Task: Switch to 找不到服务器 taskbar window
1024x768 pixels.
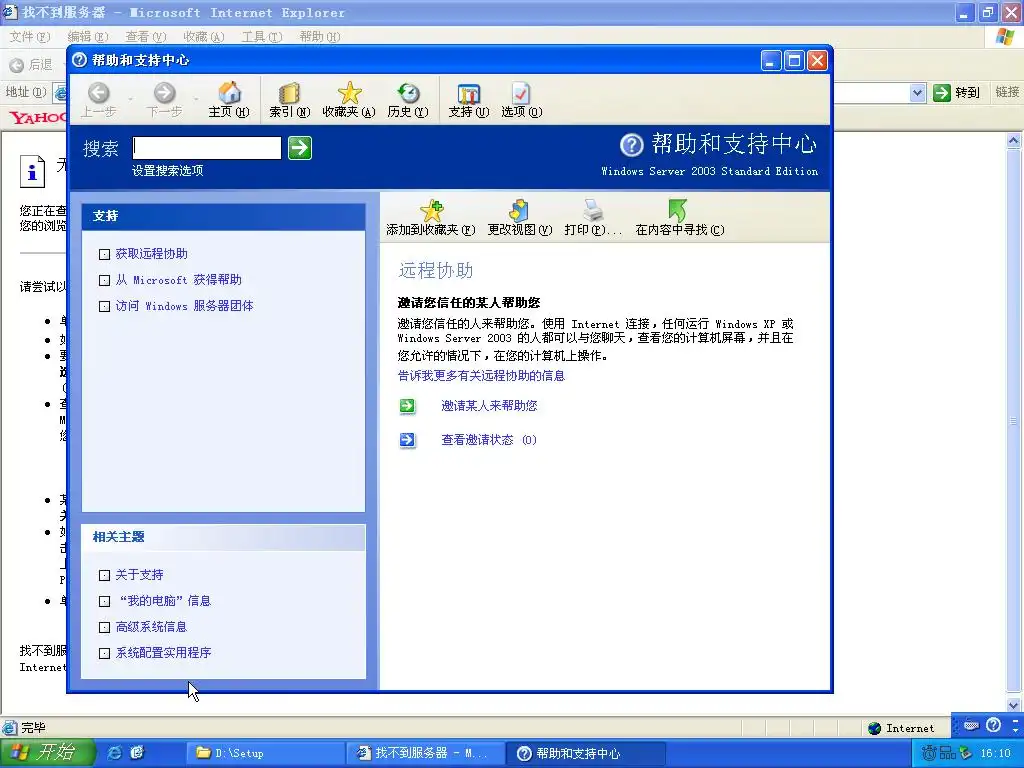Action: [x=425, y=753]
